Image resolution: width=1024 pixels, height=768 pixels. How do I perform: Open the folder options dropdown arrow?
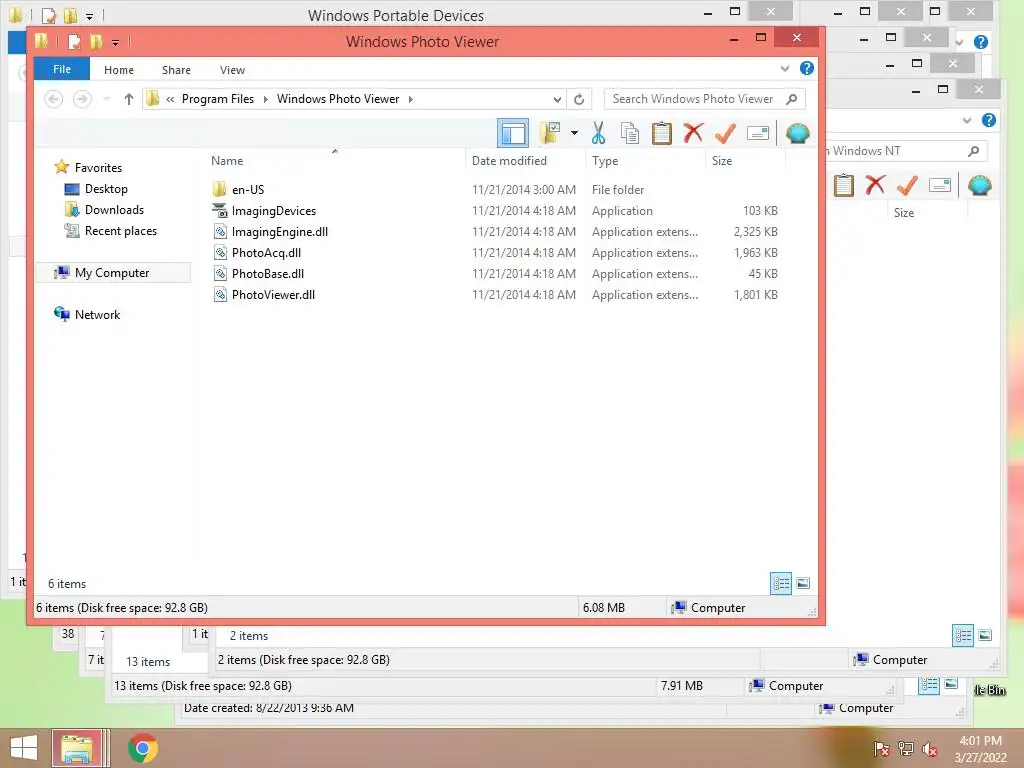pyautogui.click(x=575, y=133)
